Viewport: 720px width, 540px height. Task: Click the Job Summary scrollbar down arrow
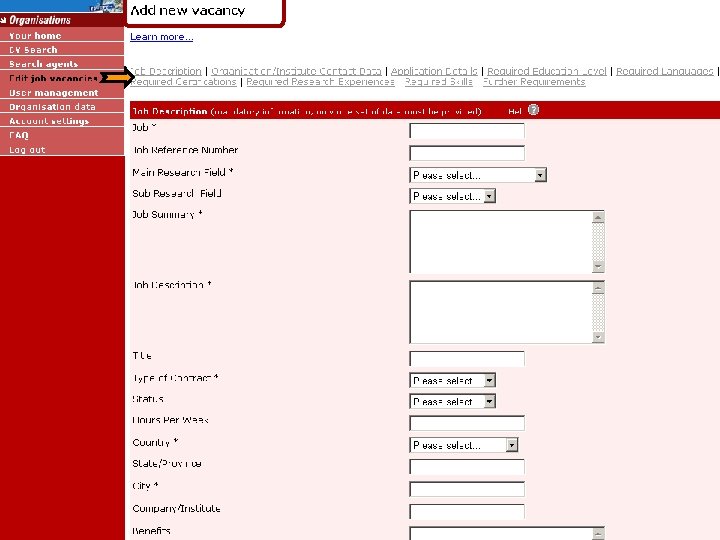click(598, 266)
